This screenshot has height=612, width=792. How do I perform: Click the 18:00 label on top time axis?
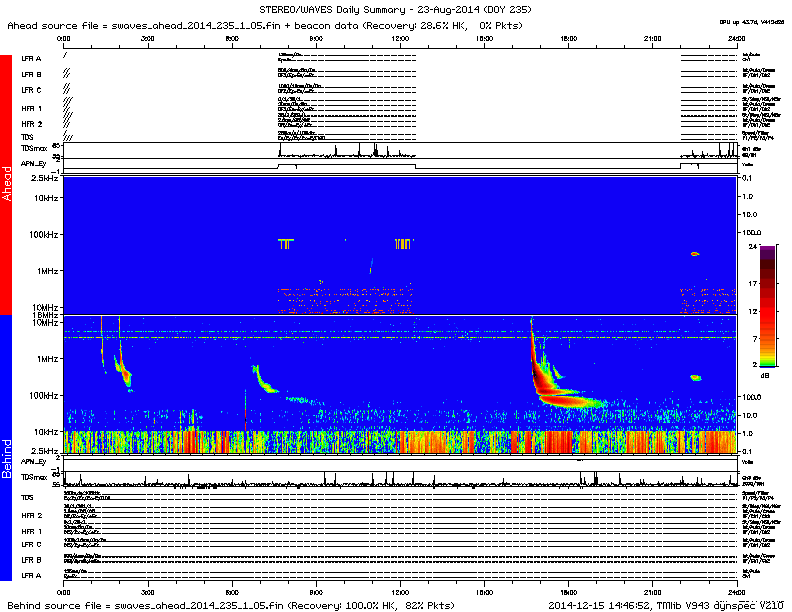click(568, 39)
